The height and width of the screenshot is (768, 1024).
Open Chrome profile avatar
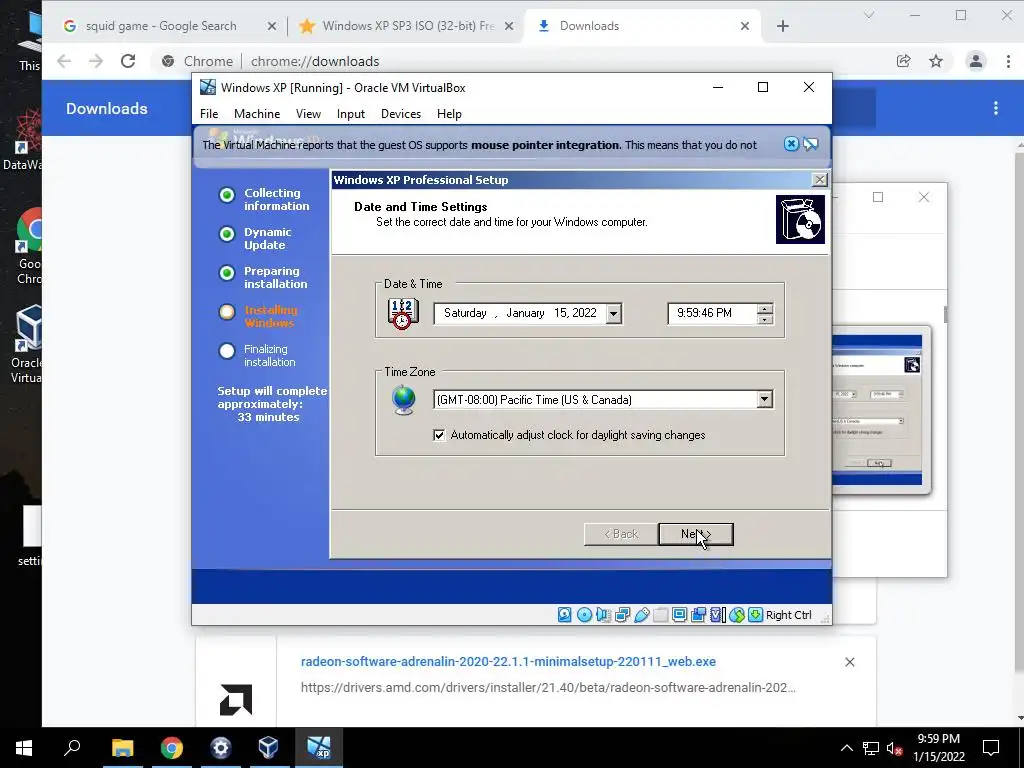(976, 61)
